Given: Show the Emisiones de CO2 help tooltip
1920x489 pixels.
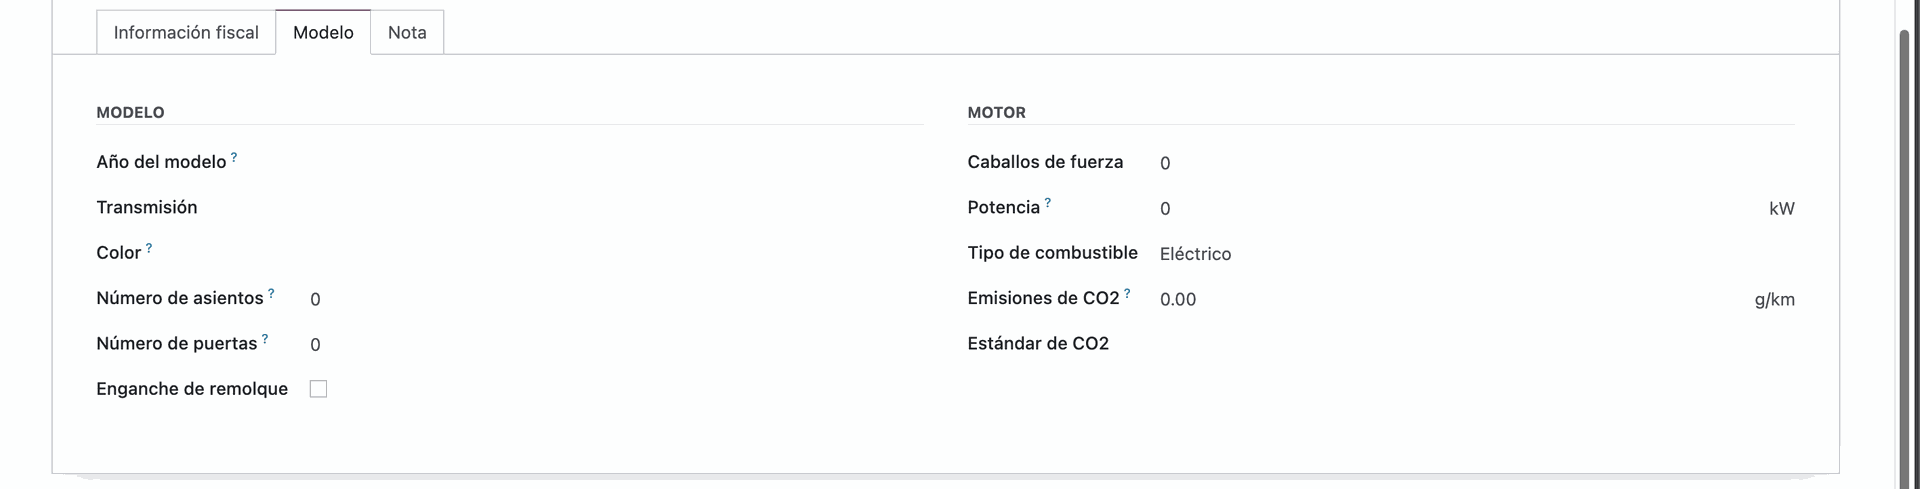Looking at the screenshot, I should point(1127,293).
